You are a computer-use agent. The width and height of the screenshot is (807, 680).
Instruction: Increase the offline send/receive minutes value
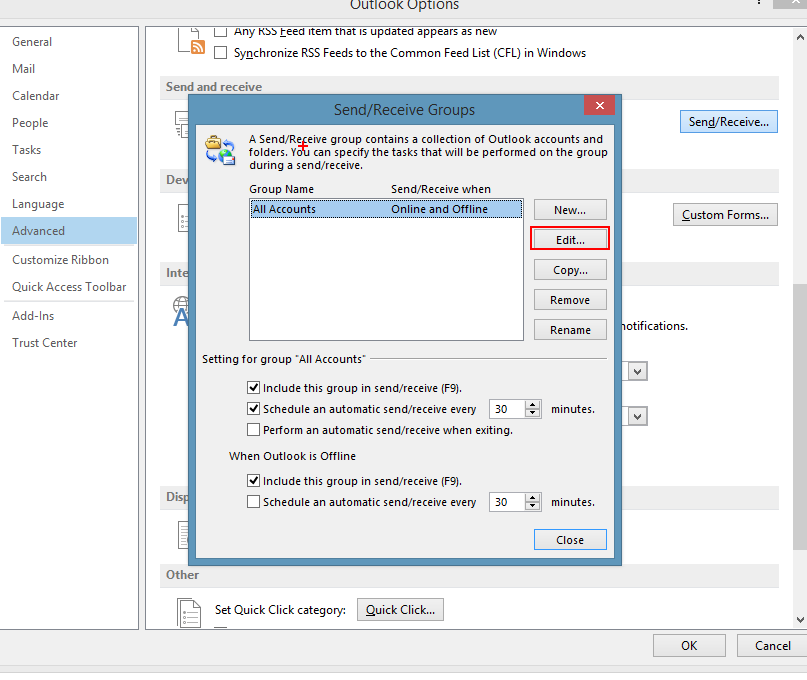point(533,498)
